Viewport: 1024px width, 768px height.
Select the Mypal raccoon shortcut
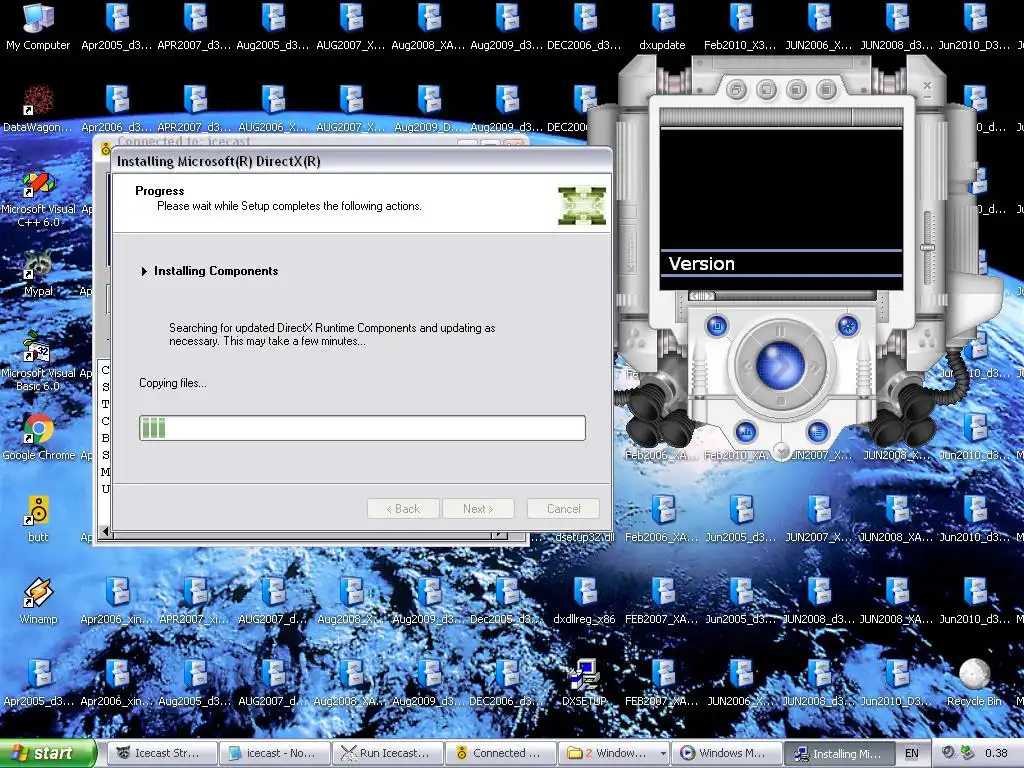point(38,273)
